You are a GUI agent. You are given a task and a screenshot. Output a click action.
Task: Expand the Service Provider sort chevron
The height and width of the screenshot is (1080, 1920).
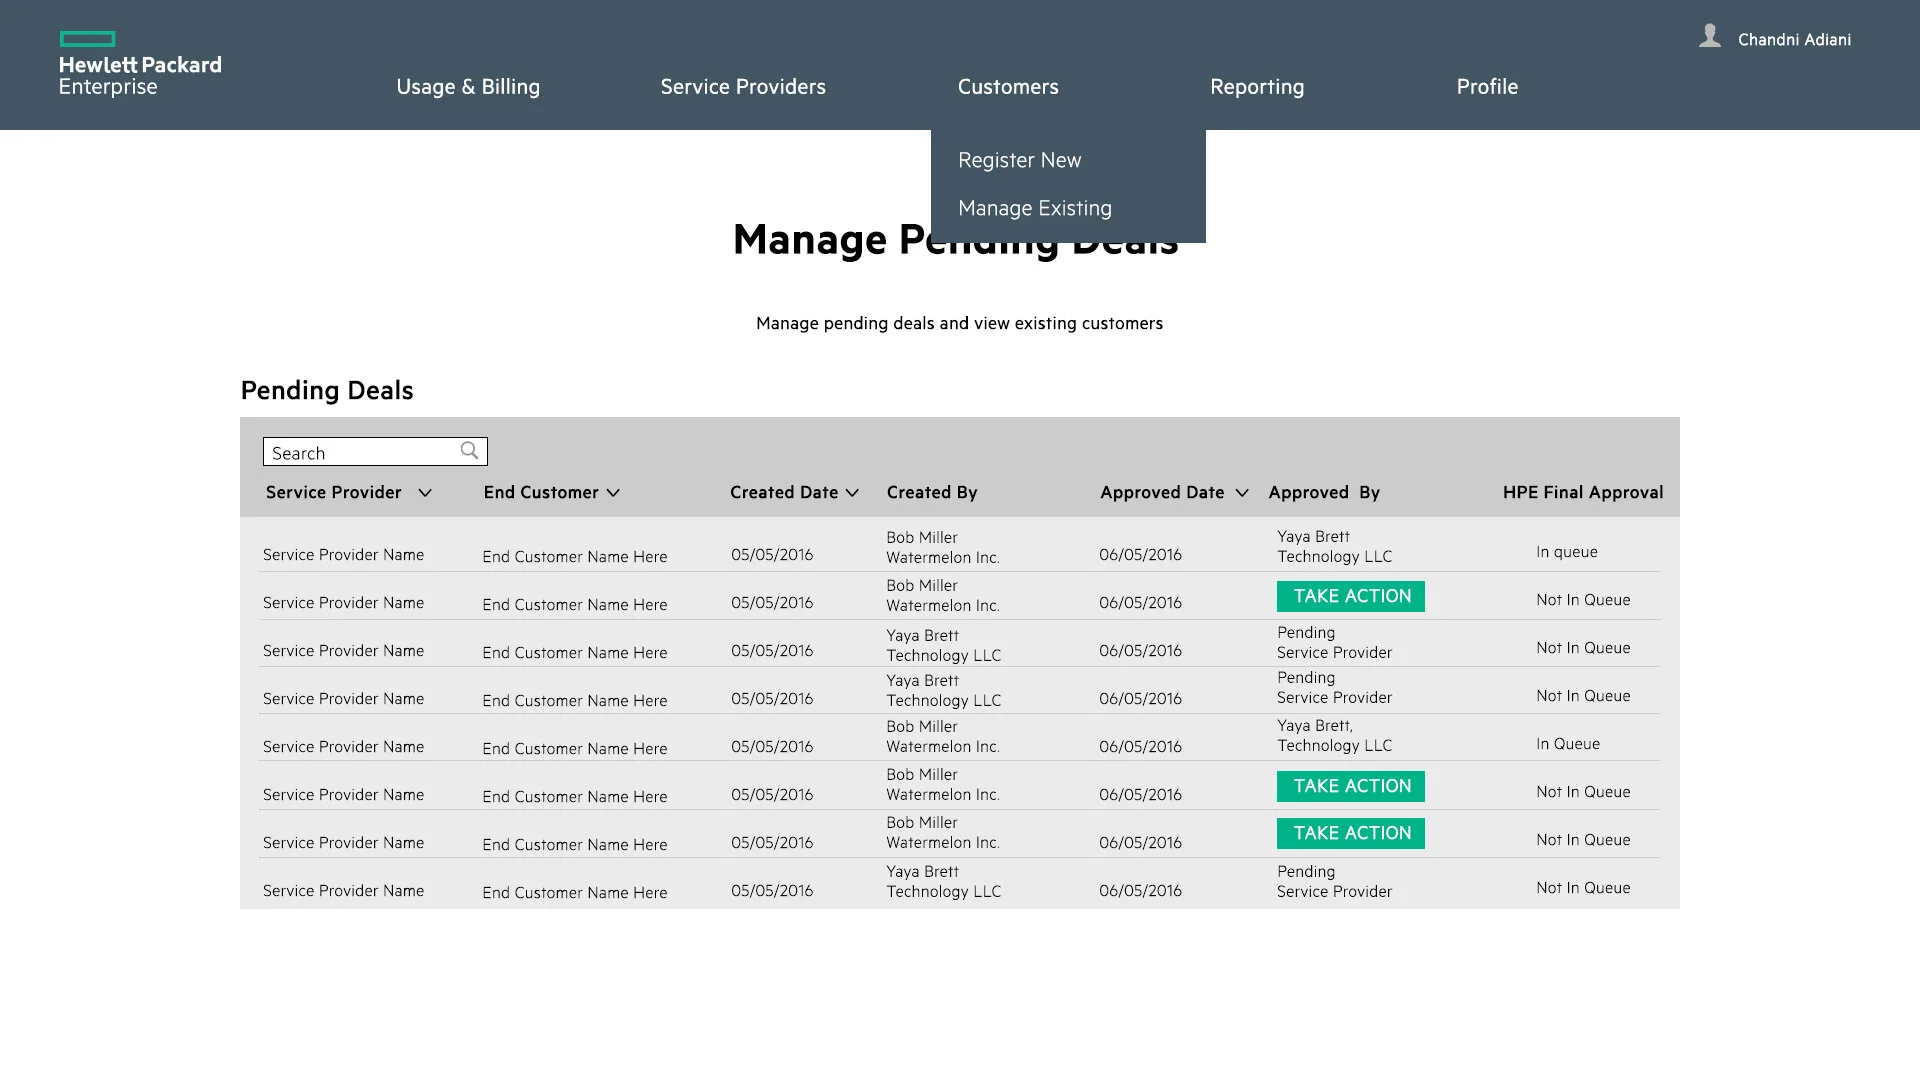point(425,493)
